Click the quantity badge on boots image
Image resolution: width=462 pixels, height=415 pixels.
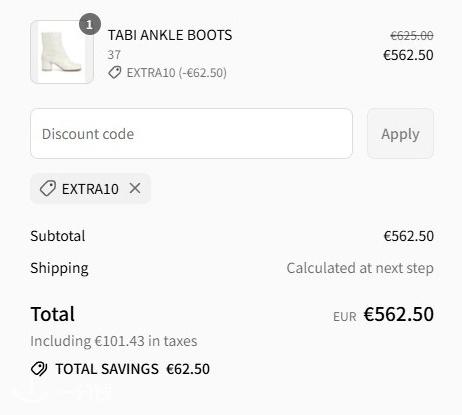pyautogui.click(x=90, y=24)
